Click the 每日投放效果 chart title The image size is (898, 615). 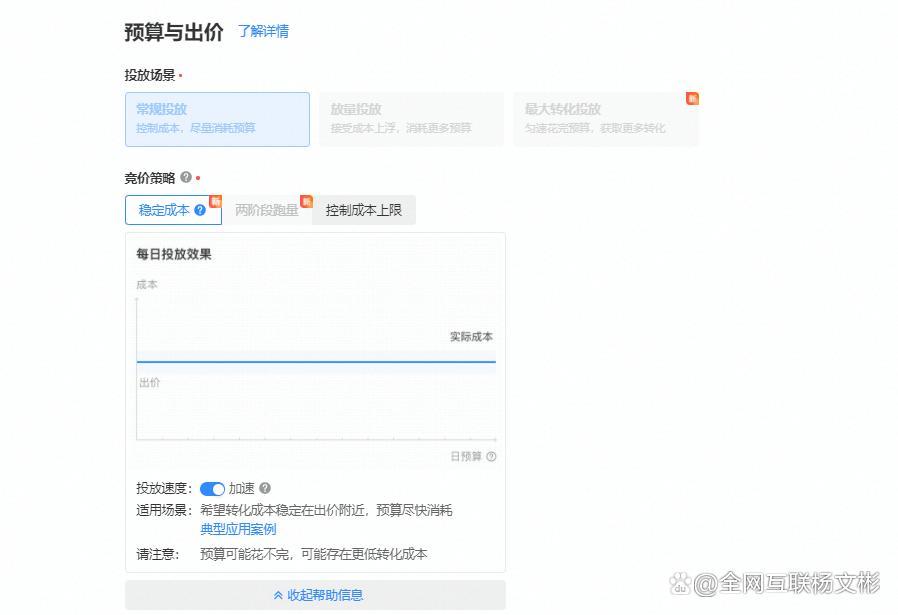[174, 254]
